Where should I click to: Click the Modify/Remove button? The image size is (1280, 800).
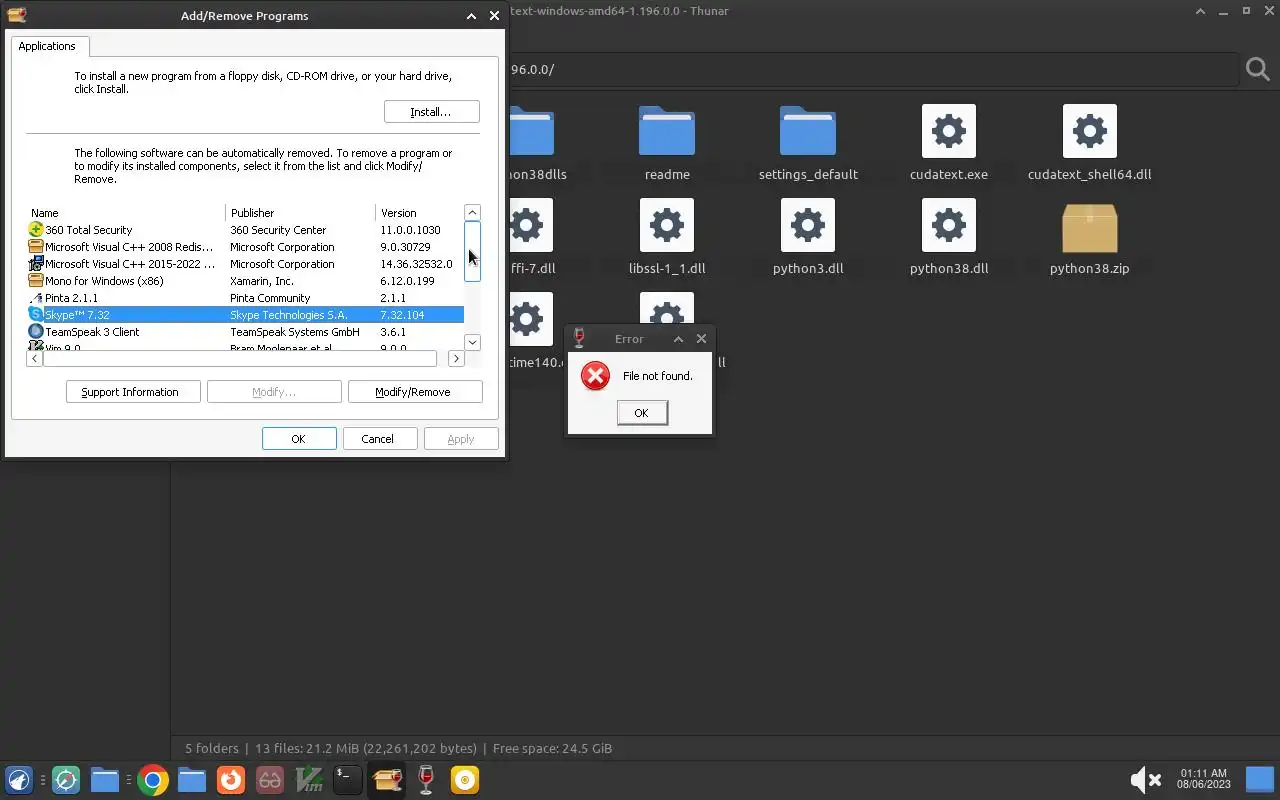coord(415,392)
